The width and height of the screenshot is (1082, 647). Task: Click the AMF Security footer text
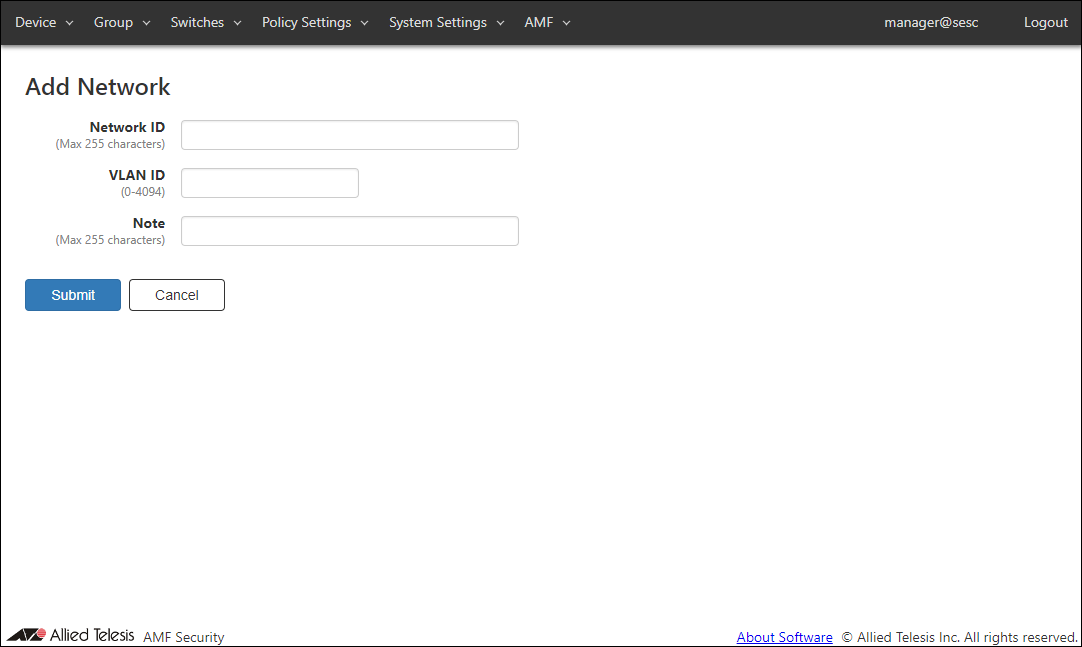[x=184, y=637]
